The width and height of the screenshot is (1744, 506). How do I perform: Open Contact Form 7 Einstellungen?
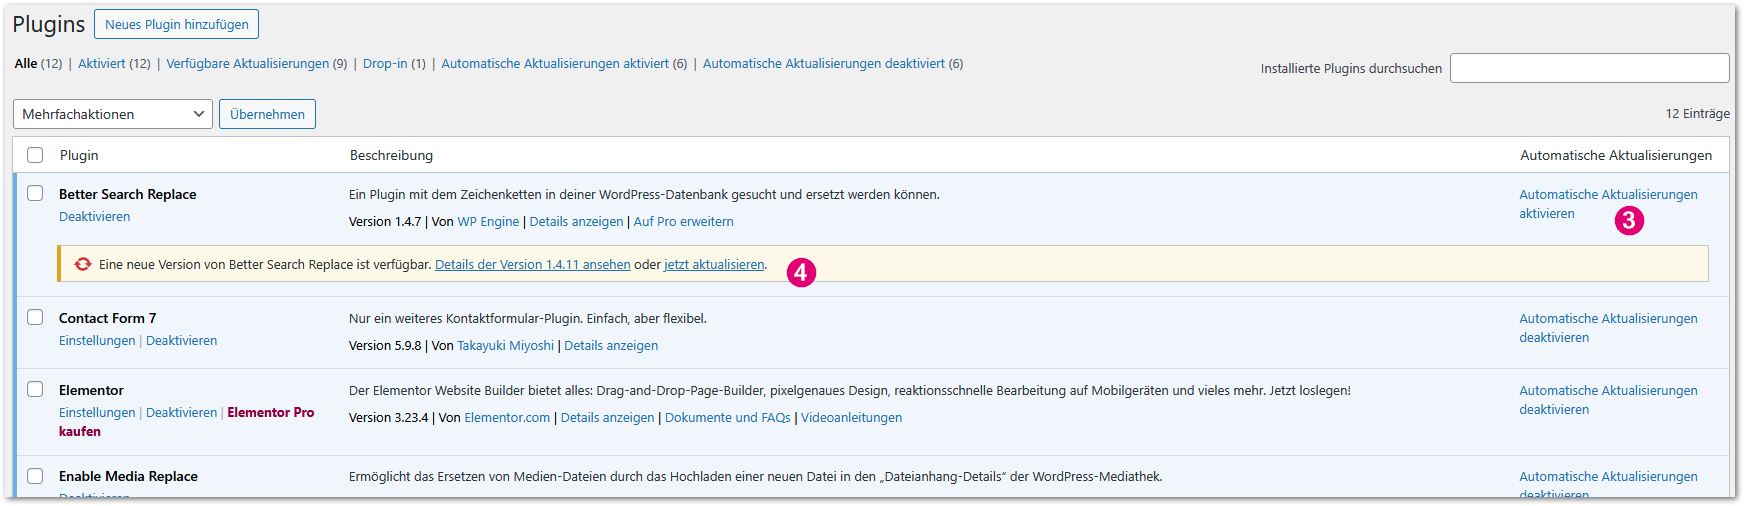coord(97,340)
